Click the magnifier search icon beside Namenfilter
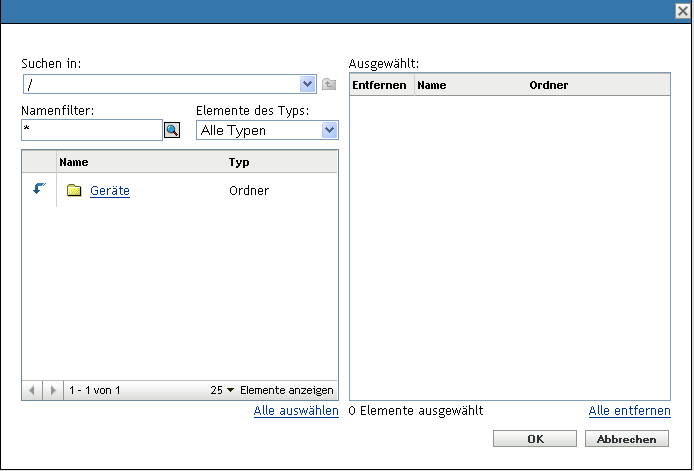The image size is (694, 471). (172, 130)
